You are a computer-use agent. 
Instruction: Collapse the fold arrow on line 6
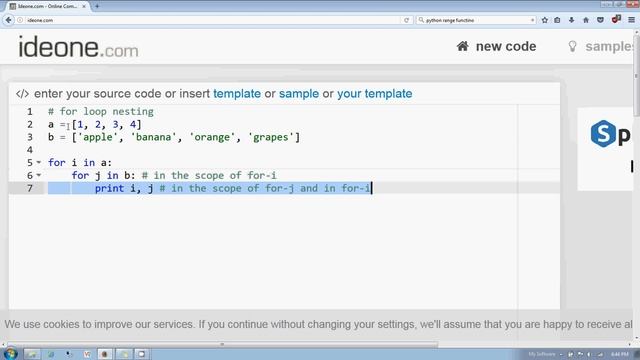[39, 175]
